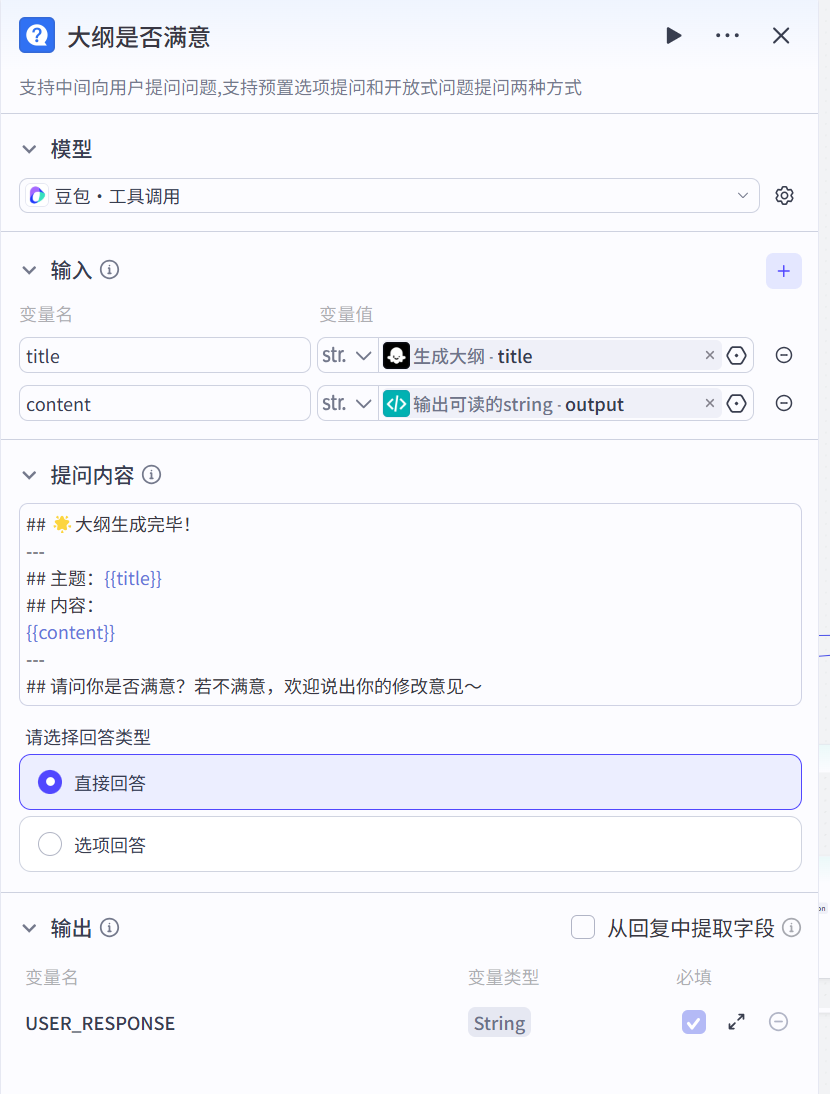830x1094 pixels.
Task: Select the 直接回答 radio option
Action: 50,782
